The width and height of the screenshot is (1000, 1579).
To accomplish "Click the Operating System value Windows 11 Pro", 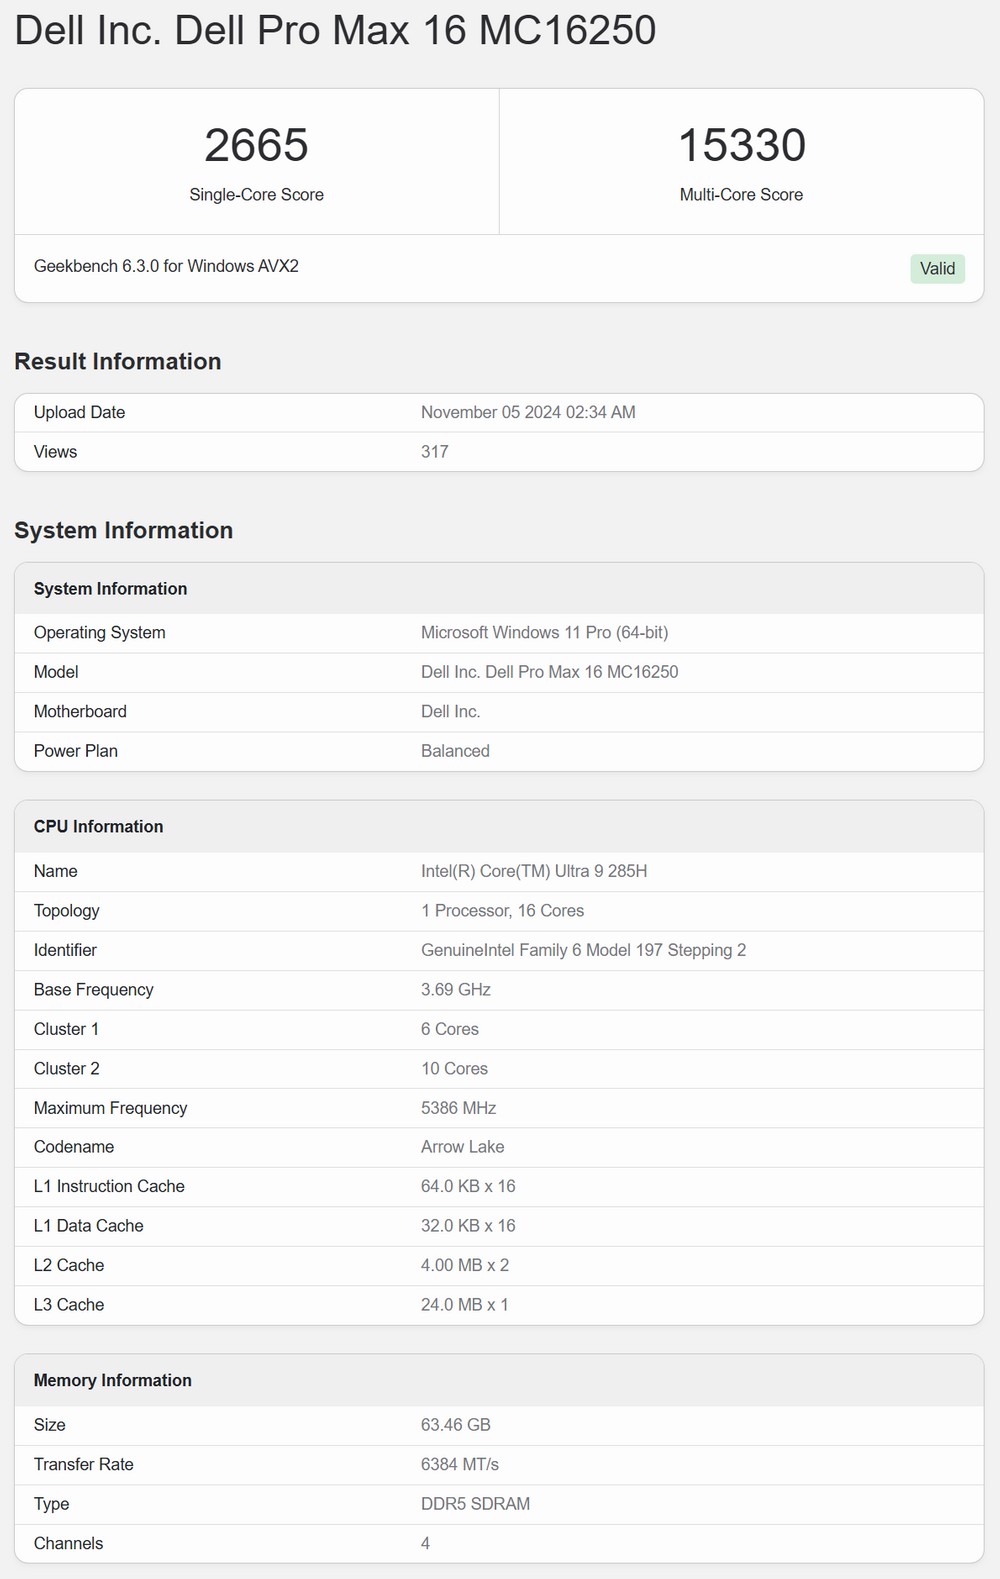I will 544,633.
